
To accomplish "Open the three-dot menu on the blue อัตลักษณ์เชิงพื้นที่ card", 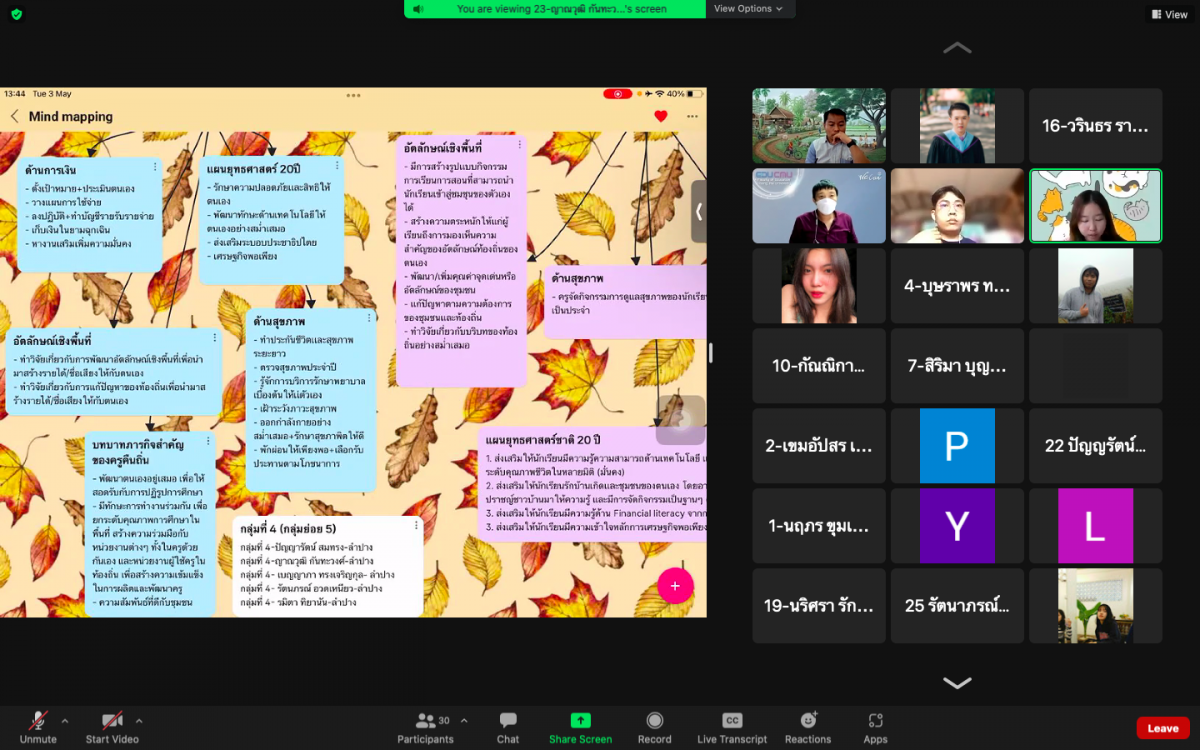I will (x=214, y=339).
